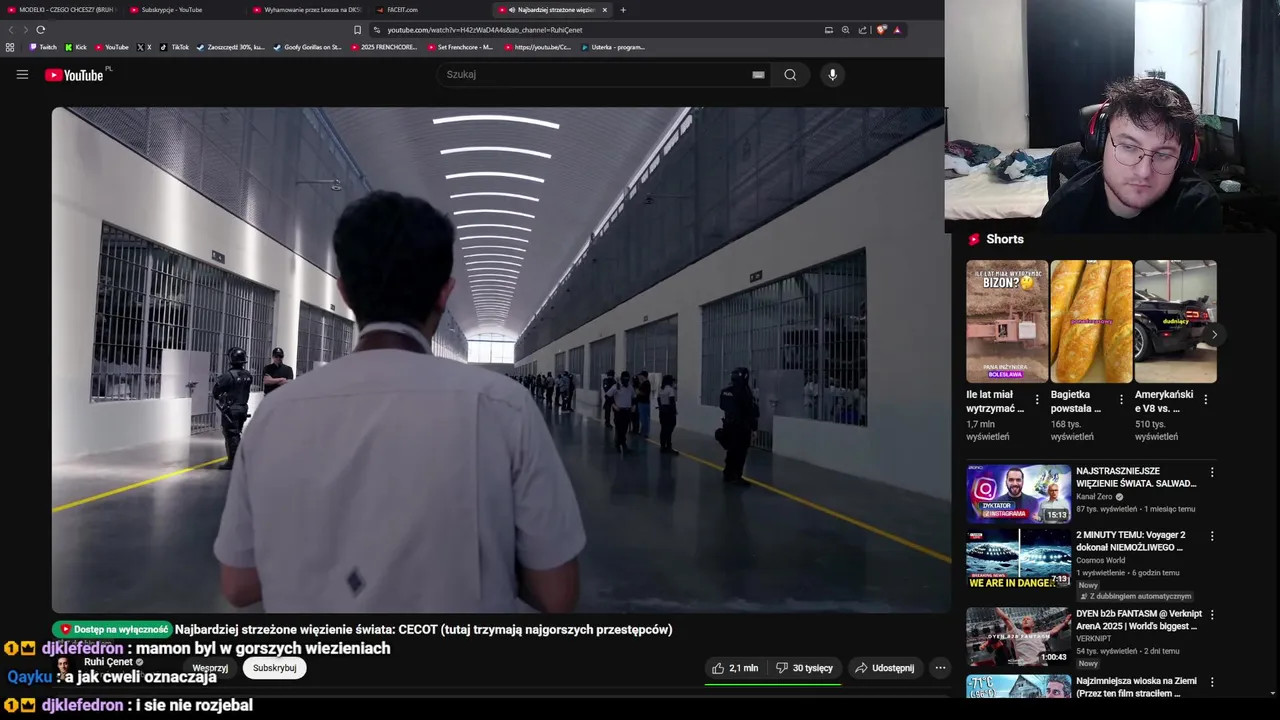The width and height of the screenshot is (1280, 720).
Task: Start voice search with the microphone
Action: (832, 74)
